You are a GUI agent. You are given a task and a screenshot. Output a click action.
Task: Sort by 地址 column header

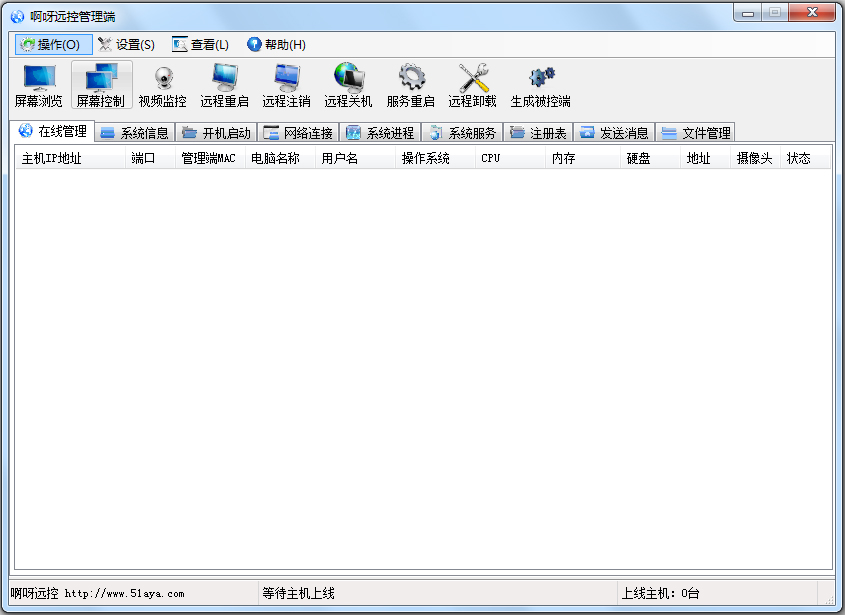[705, 158]
